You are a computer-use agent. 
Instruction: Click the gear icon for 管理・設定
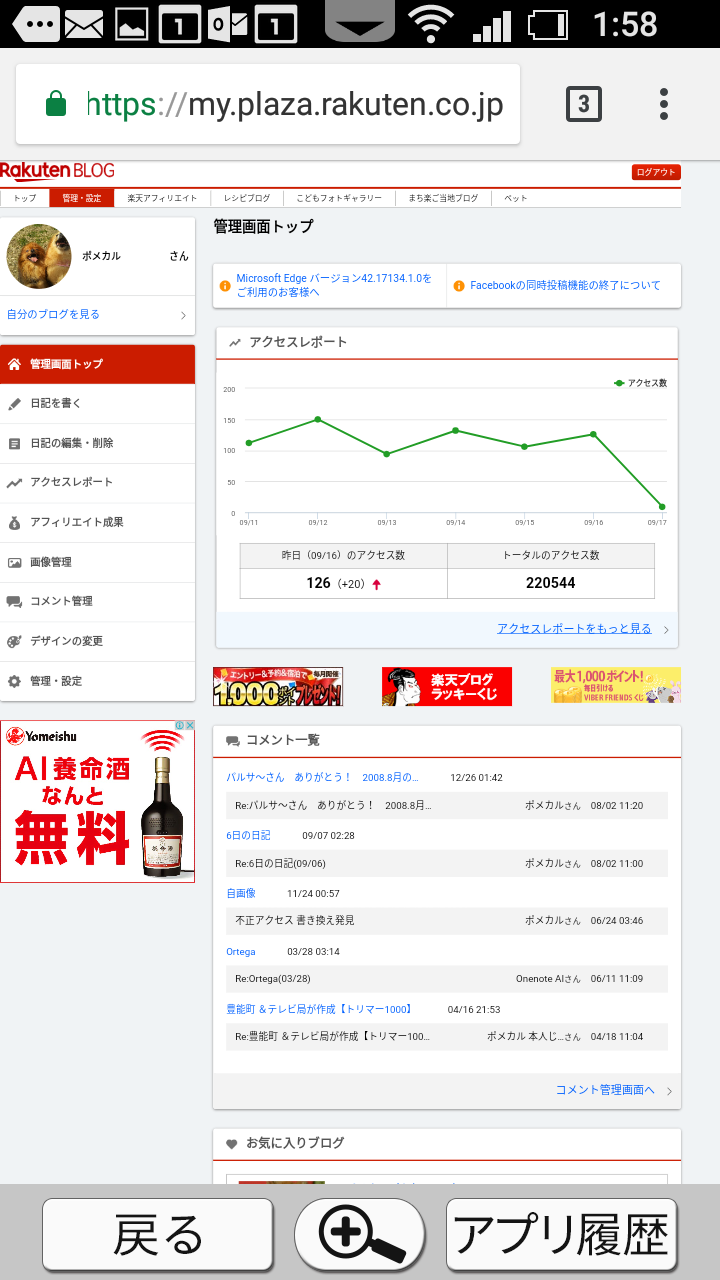coord(14,681)
